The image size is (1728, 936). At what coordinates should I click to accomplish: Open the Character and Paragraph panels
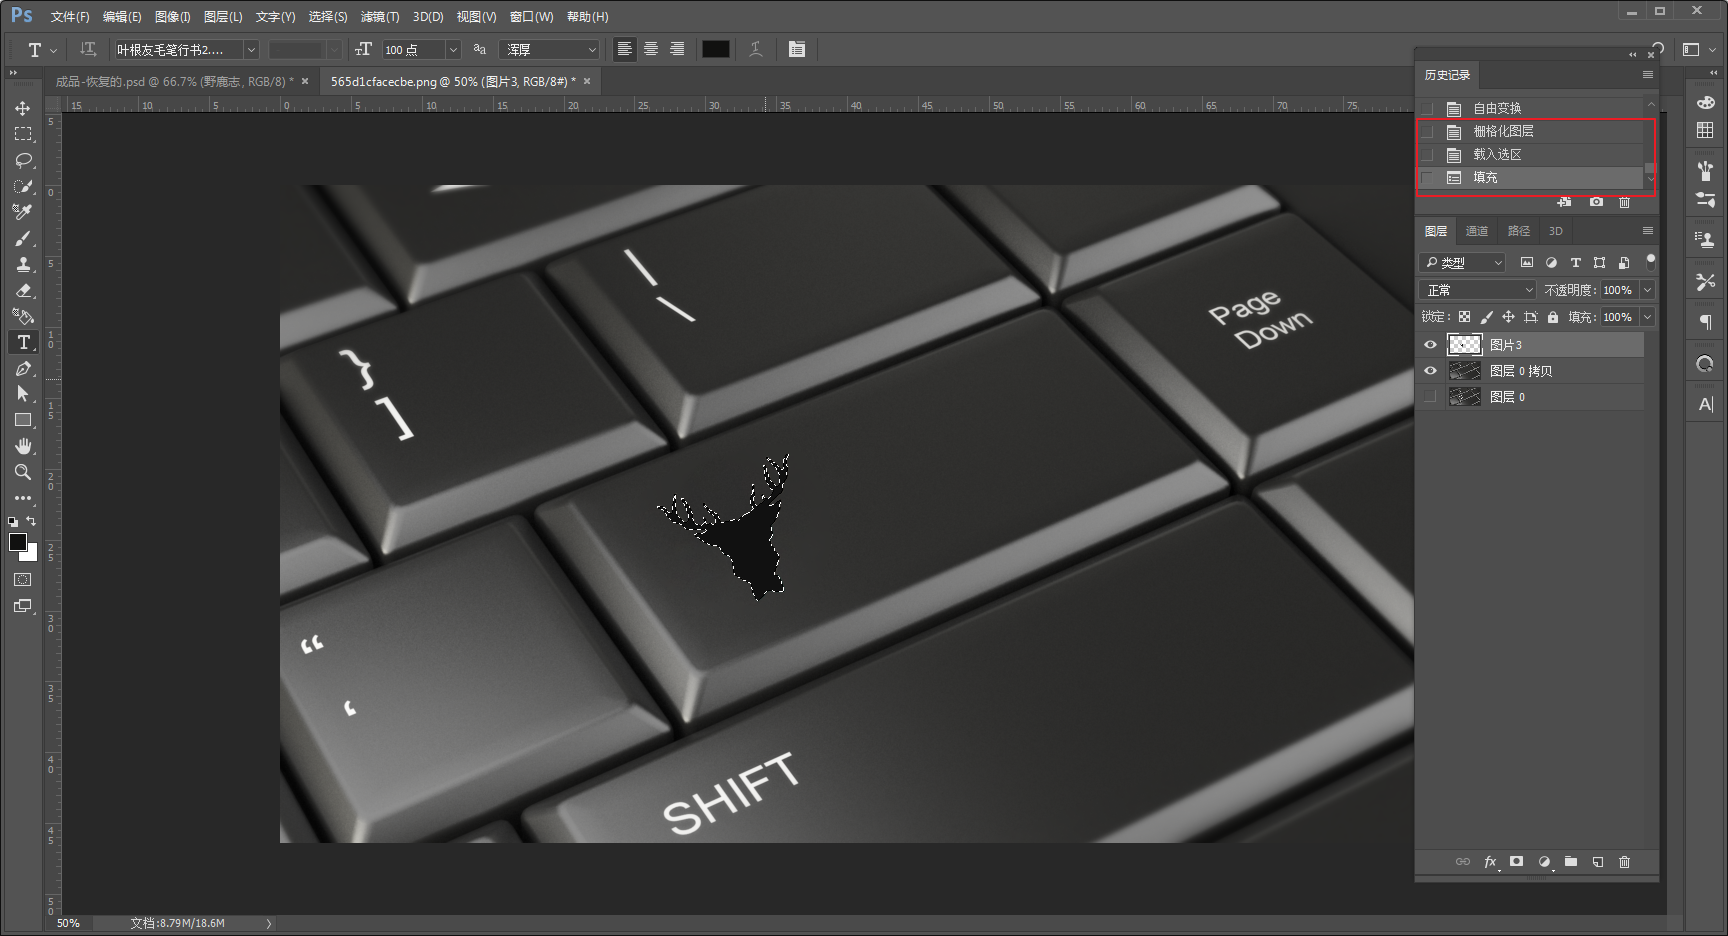pyautogui.click(x=797, y=49)
